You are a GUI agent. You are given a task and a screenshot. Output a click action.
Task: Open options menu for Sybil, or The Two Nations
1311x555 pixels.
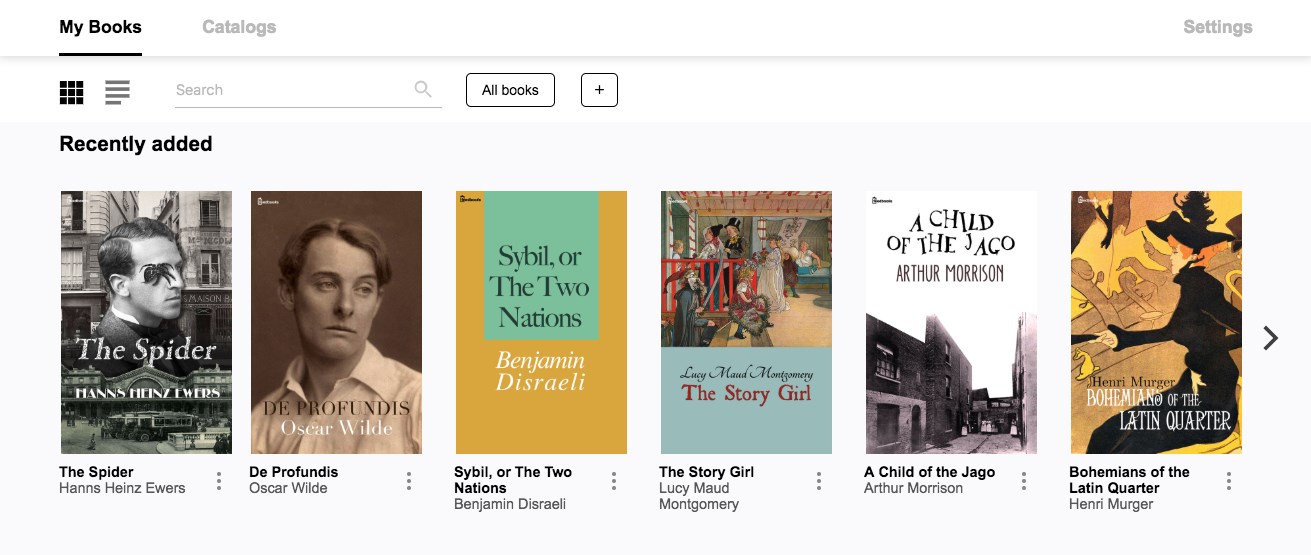[614, 481]
